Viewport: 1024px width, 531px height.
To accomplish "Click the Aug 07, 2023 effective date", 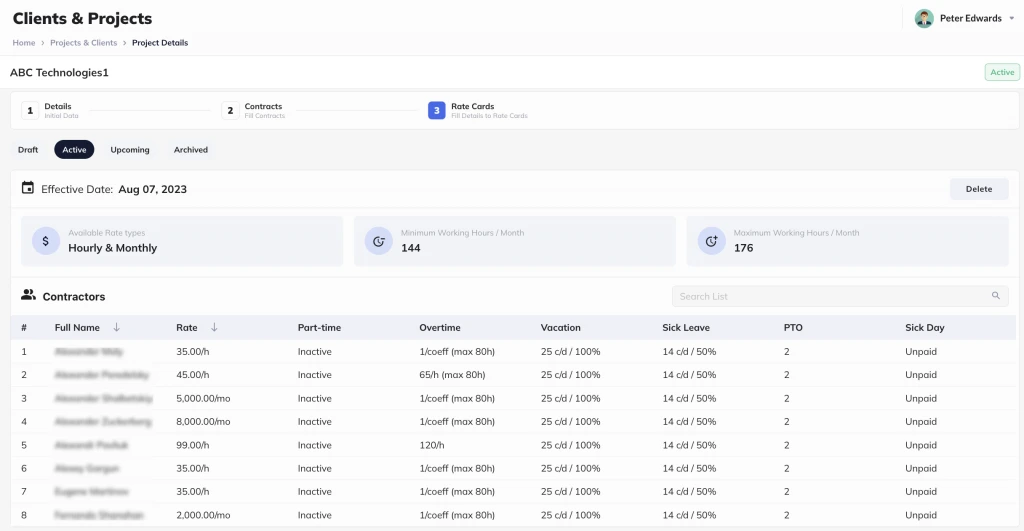I will (x=152, y=189).
